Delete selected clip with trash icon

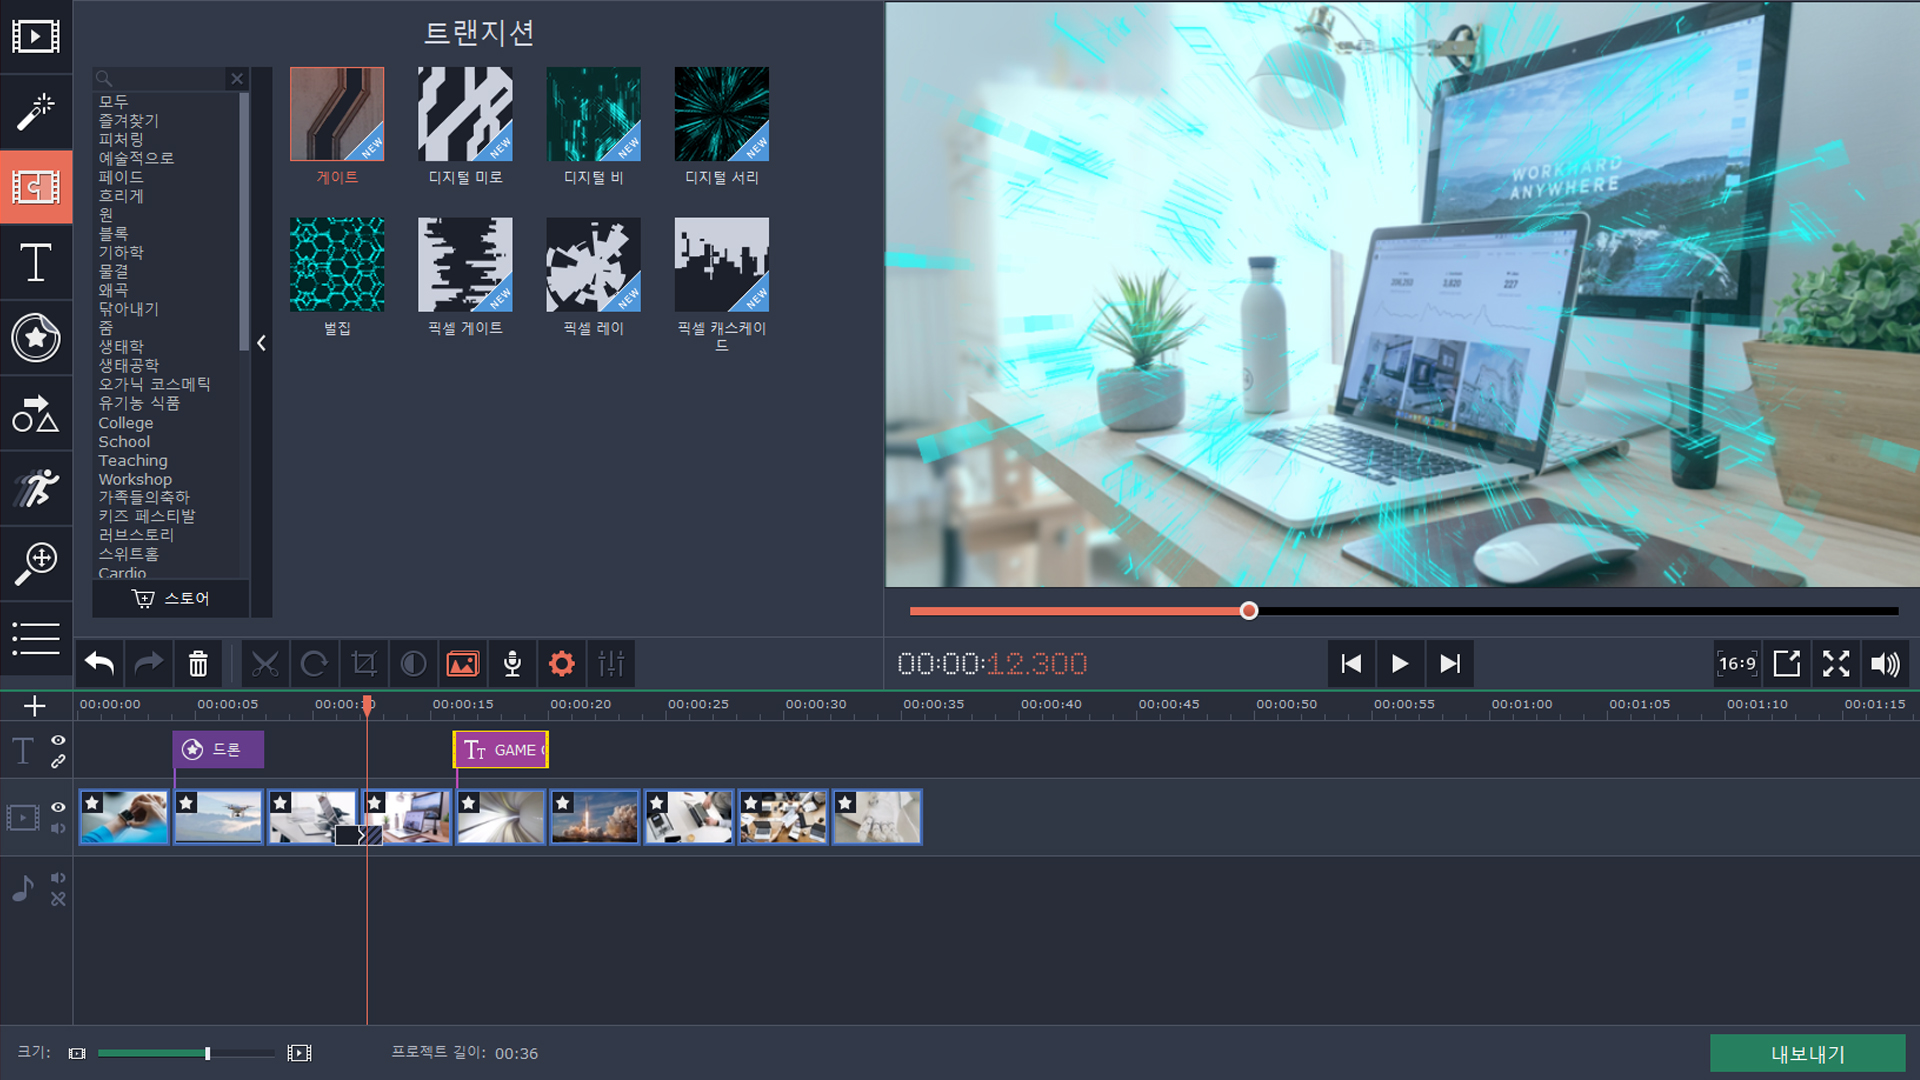pyautogui.click(x=198, y=664)
